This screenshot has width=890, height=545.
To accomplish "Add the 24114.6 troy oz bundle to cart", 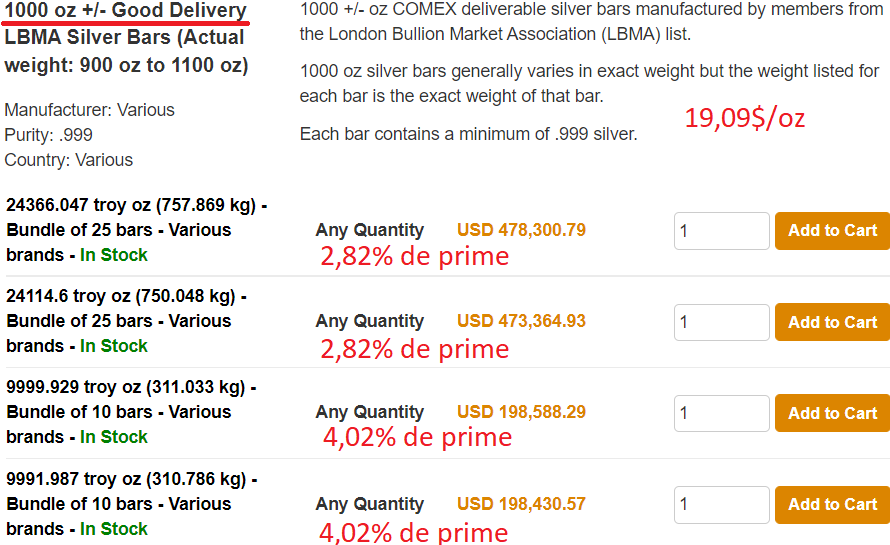I will [x=831, y=322].
